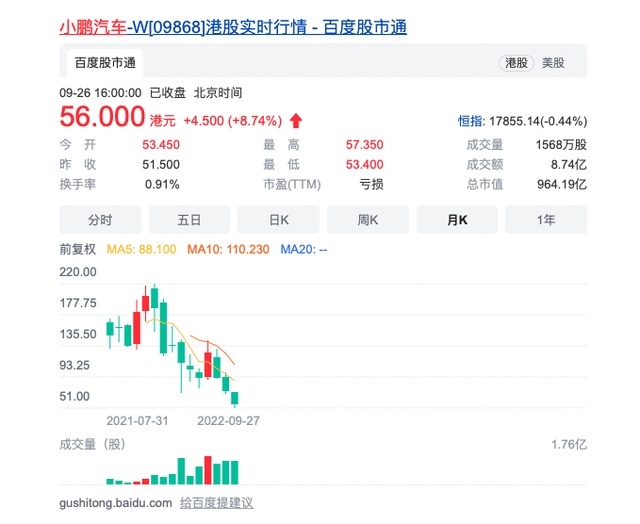Click the MA20: -- indicator
640x524 pixels.
[304, 249]
